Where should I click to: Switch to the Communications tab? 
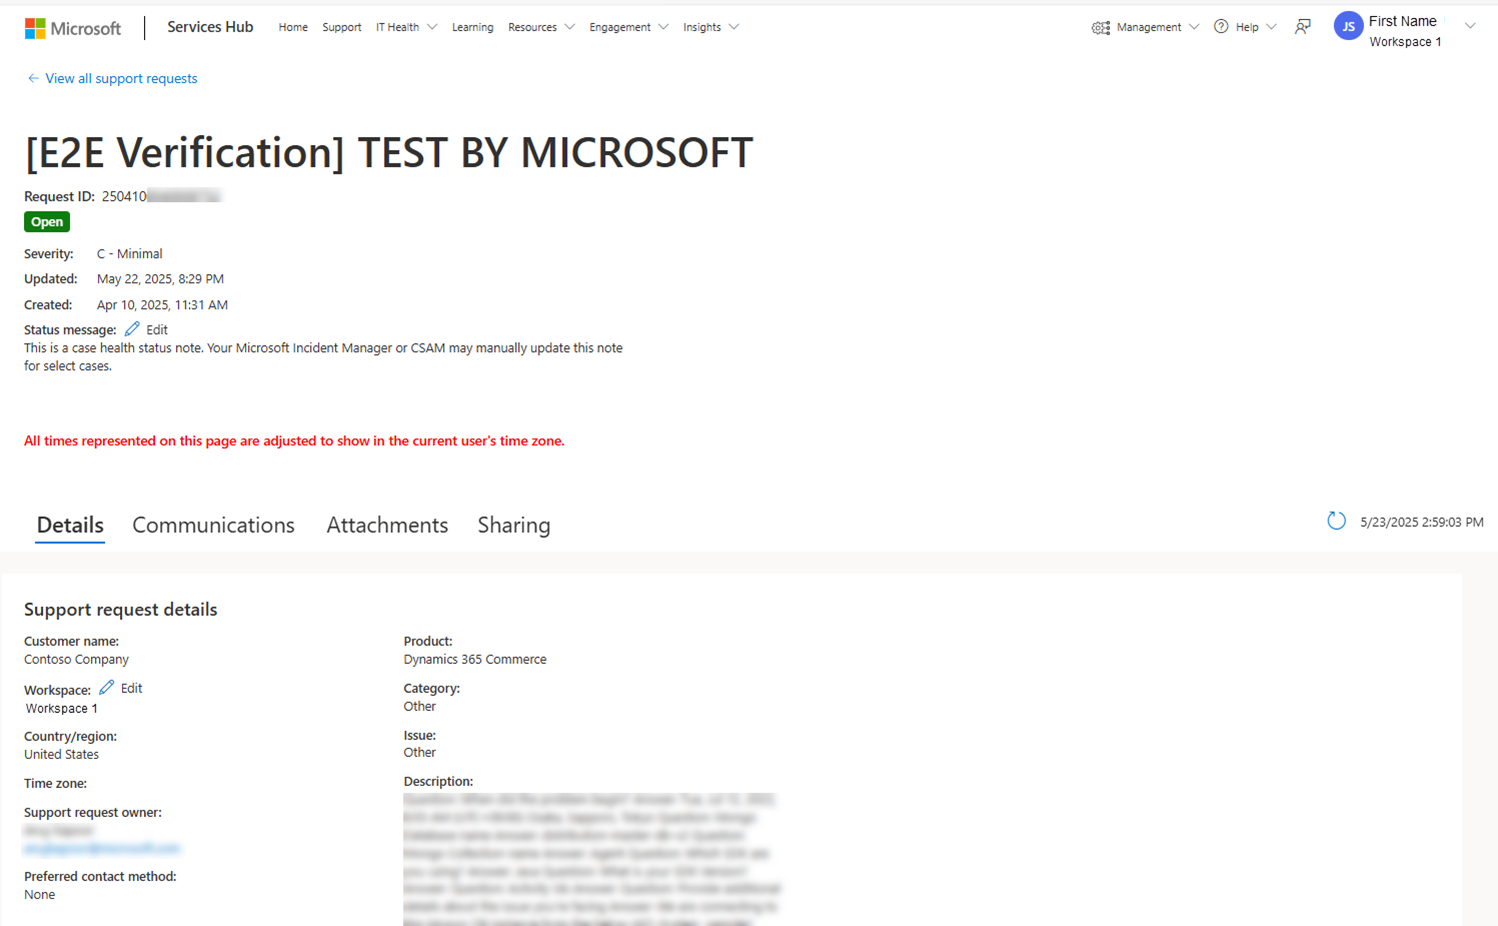click(213, 525)
